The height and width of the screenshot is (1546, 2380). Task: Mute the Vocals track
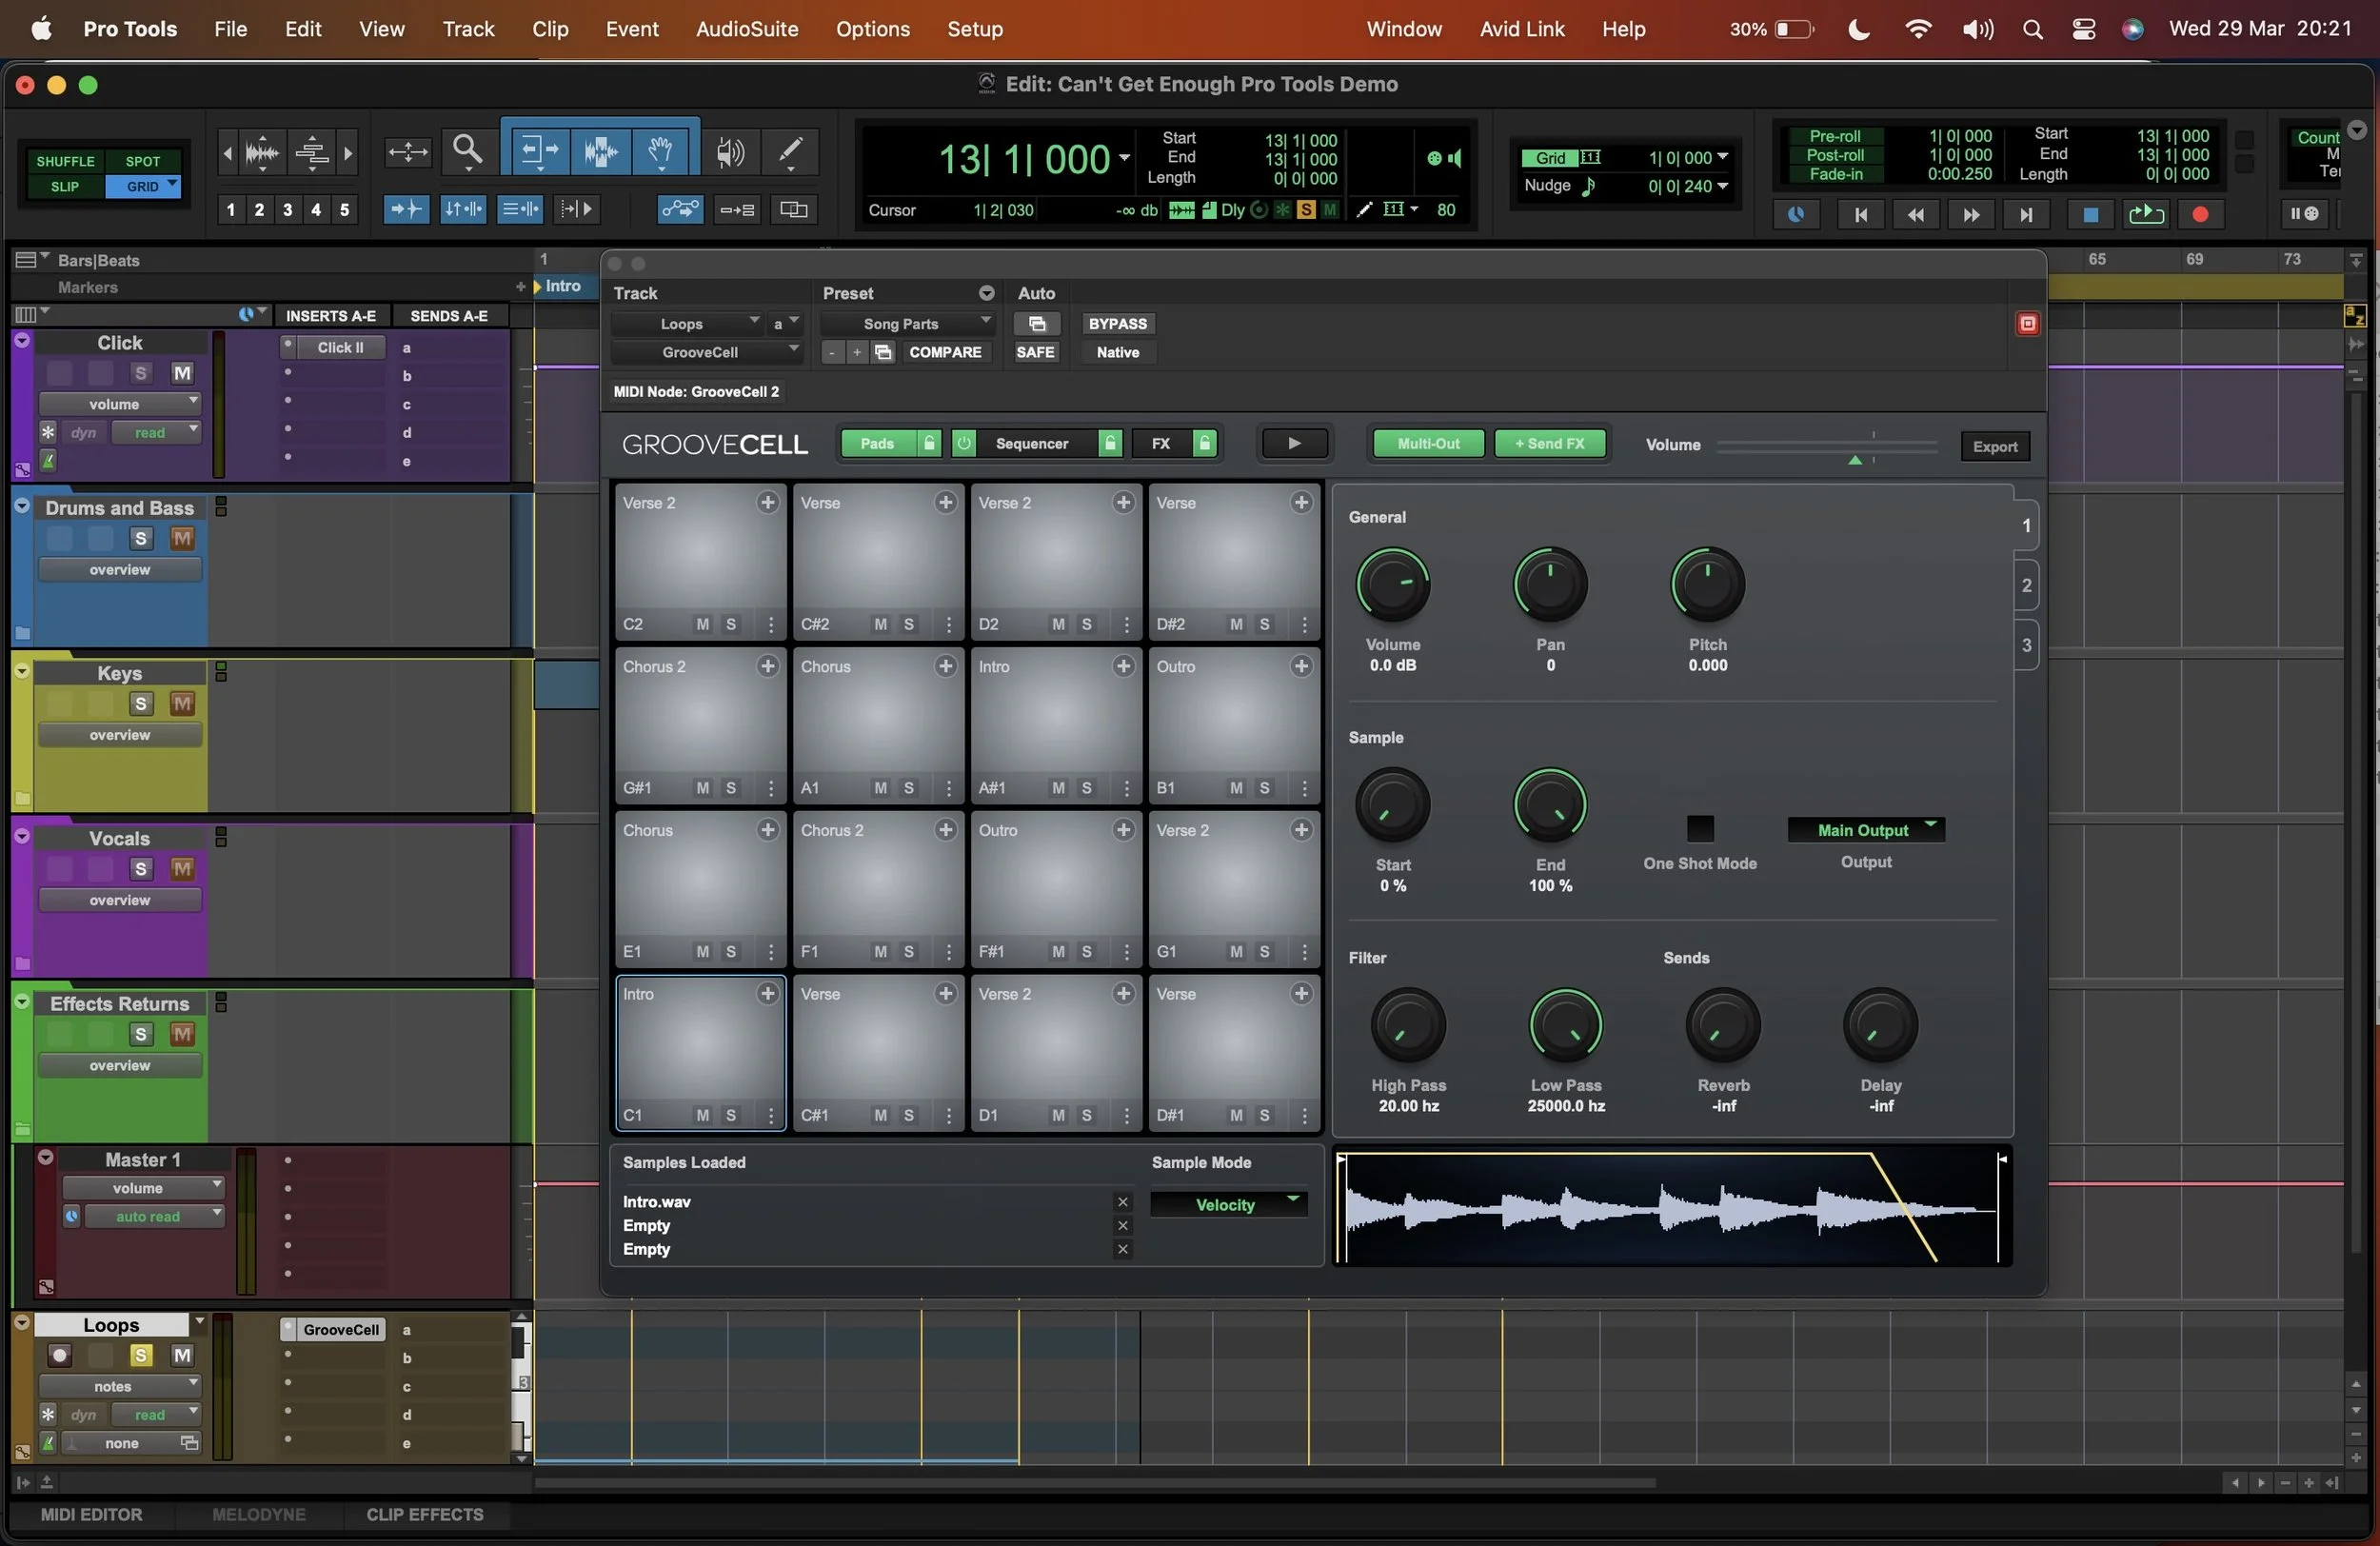coord(183,869)
